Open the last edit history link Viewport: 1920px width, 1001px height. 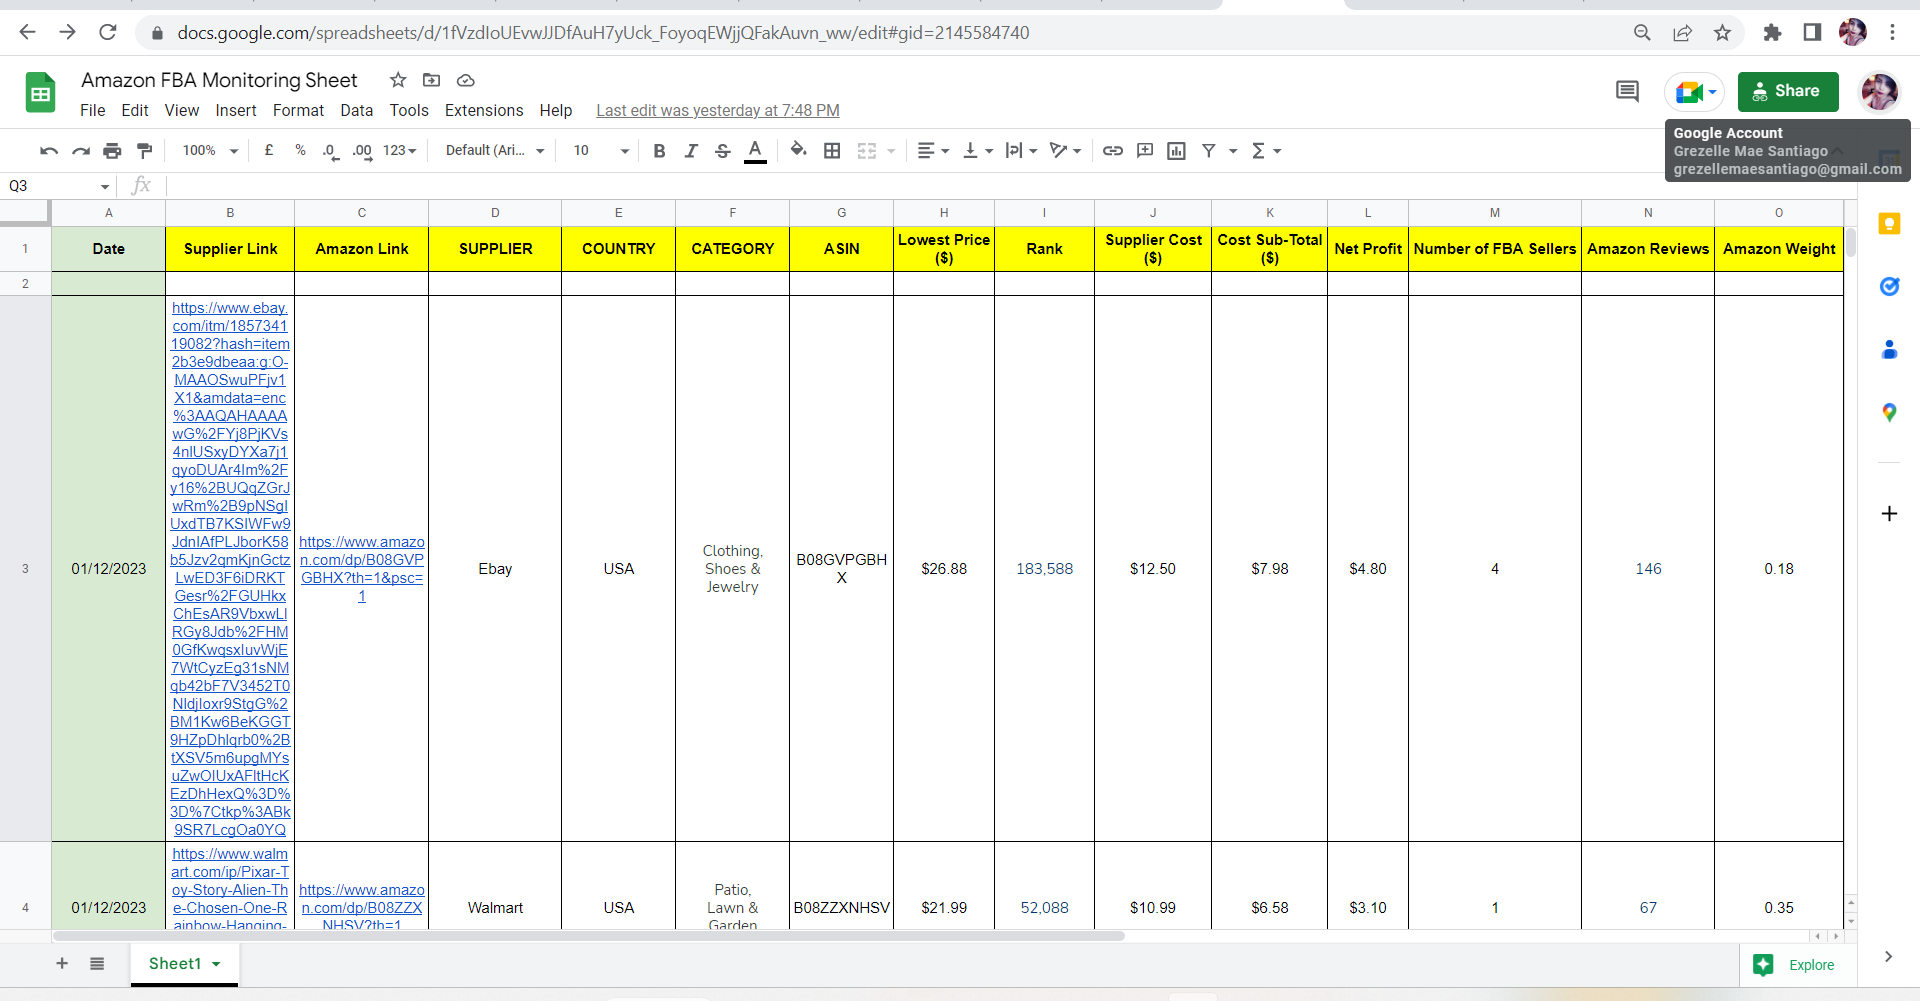tap(718, 111)
